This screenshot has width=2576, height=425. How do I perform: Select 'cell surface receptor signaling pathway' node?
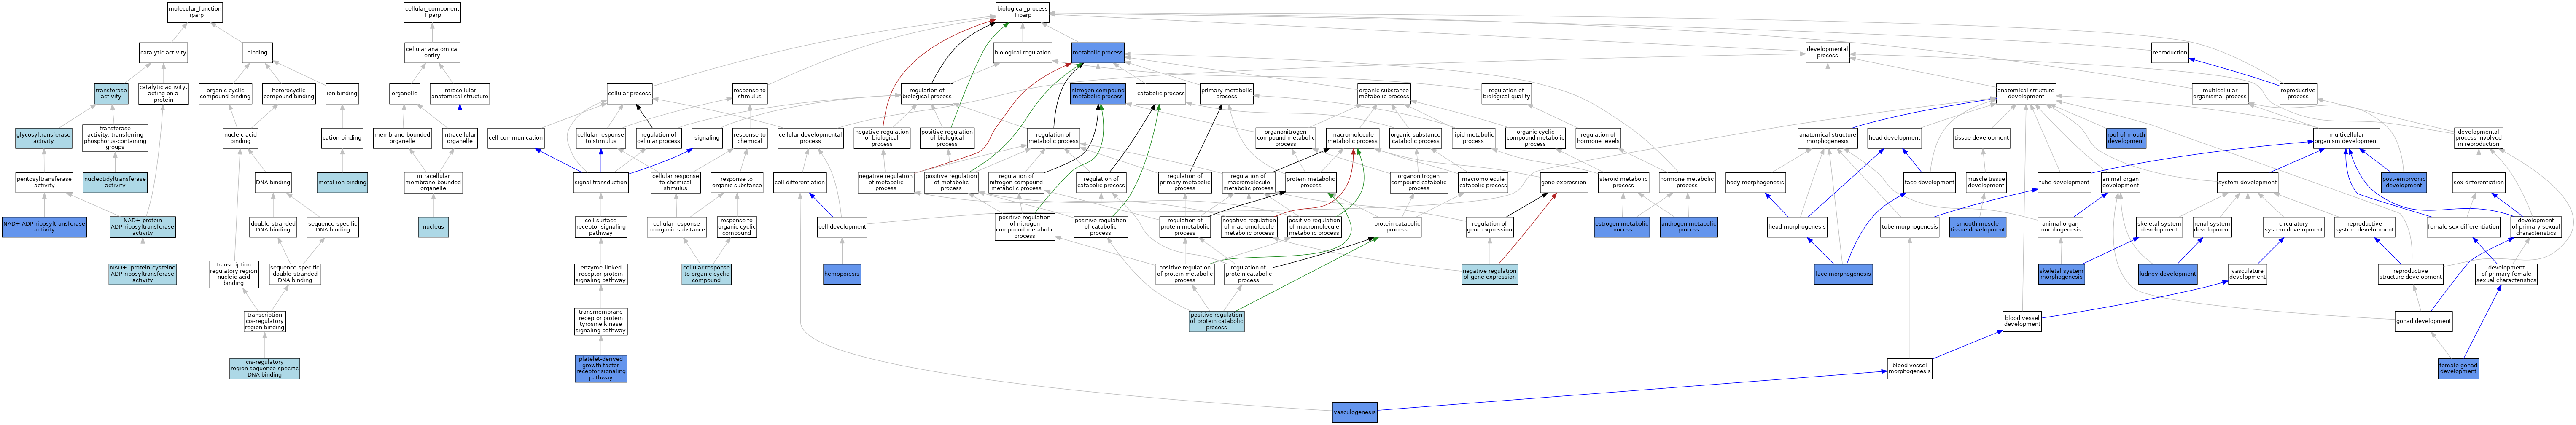coord(601,227)
